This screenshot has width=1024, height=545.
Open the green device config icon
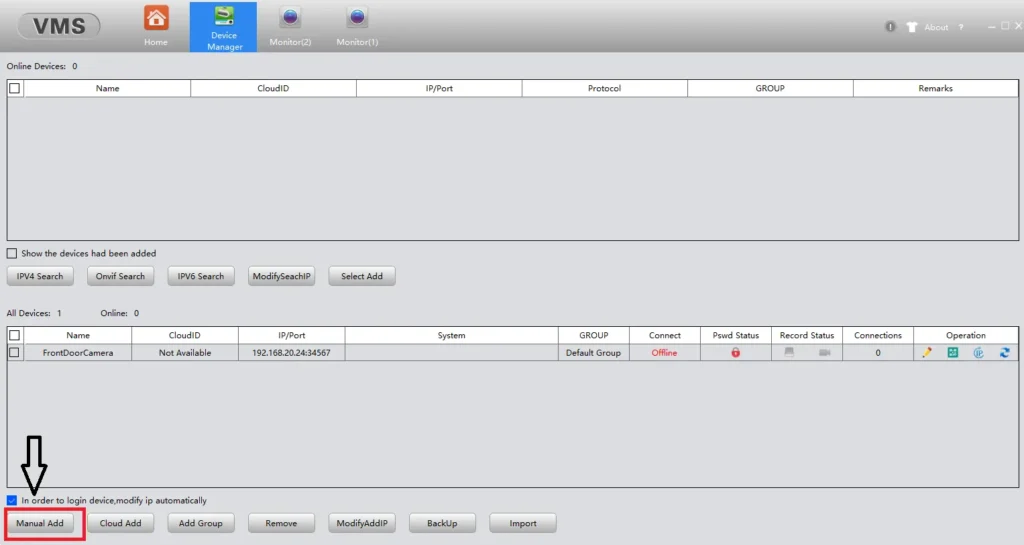953,352
